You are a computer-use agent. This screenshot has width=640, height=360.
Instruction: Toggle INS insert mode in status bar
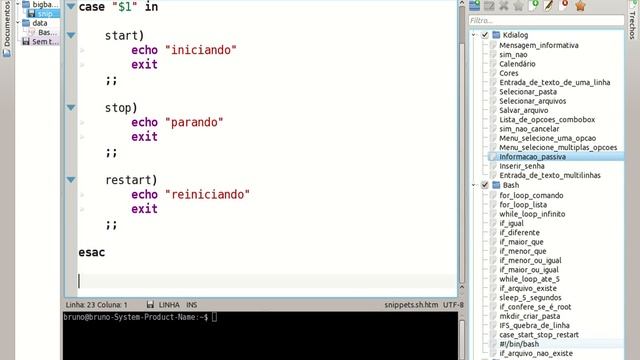[192, 305]
